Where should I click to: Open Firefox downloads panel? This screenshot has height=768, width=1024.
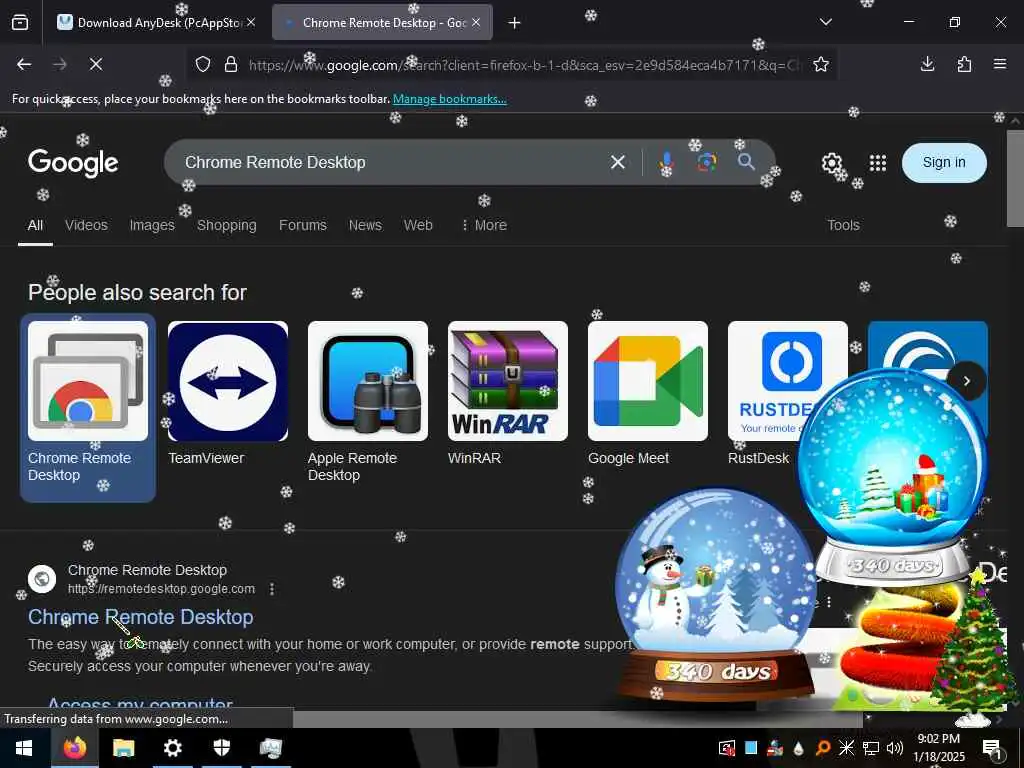point(927,64)
